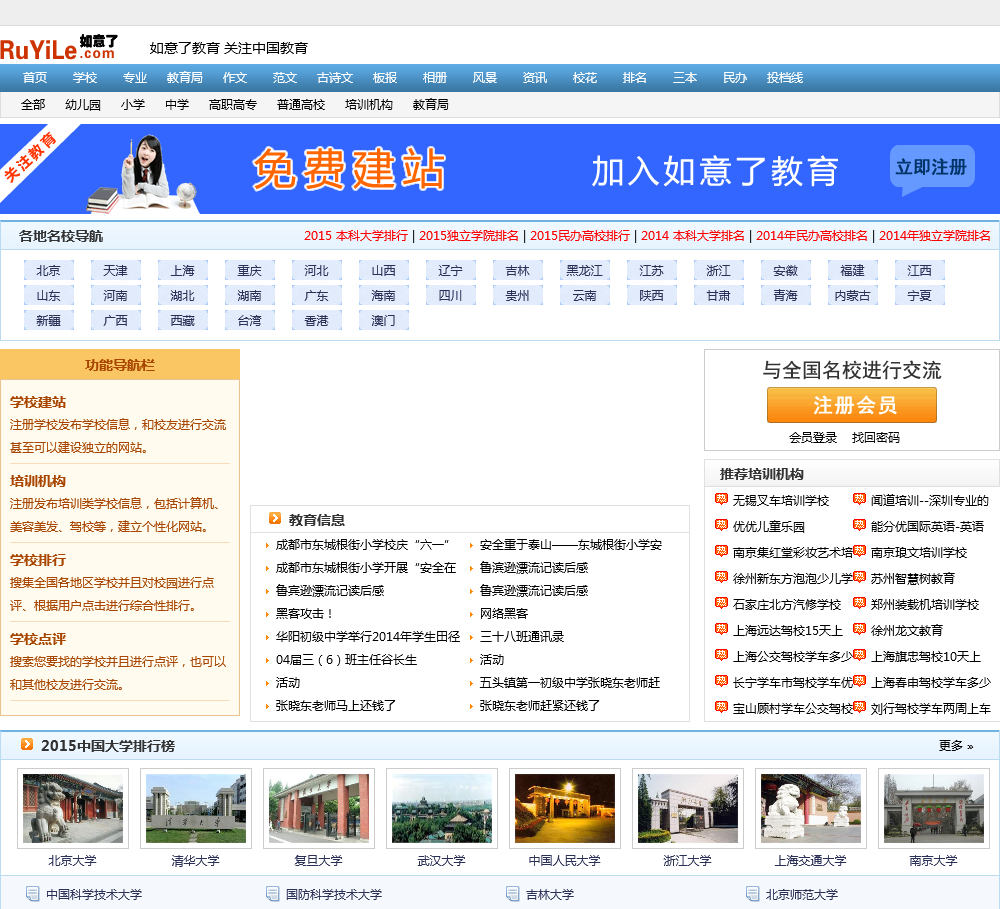Click the 复旦大学 thumbnail image
The image size is (1000, 909).
319,808
